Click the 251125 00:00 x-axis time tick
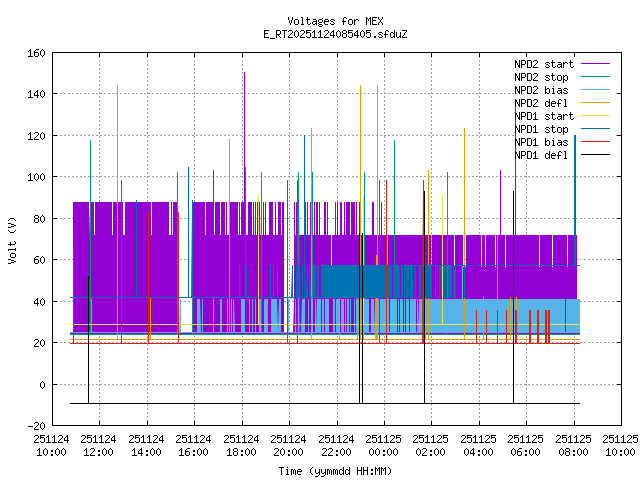 (384, 445)
